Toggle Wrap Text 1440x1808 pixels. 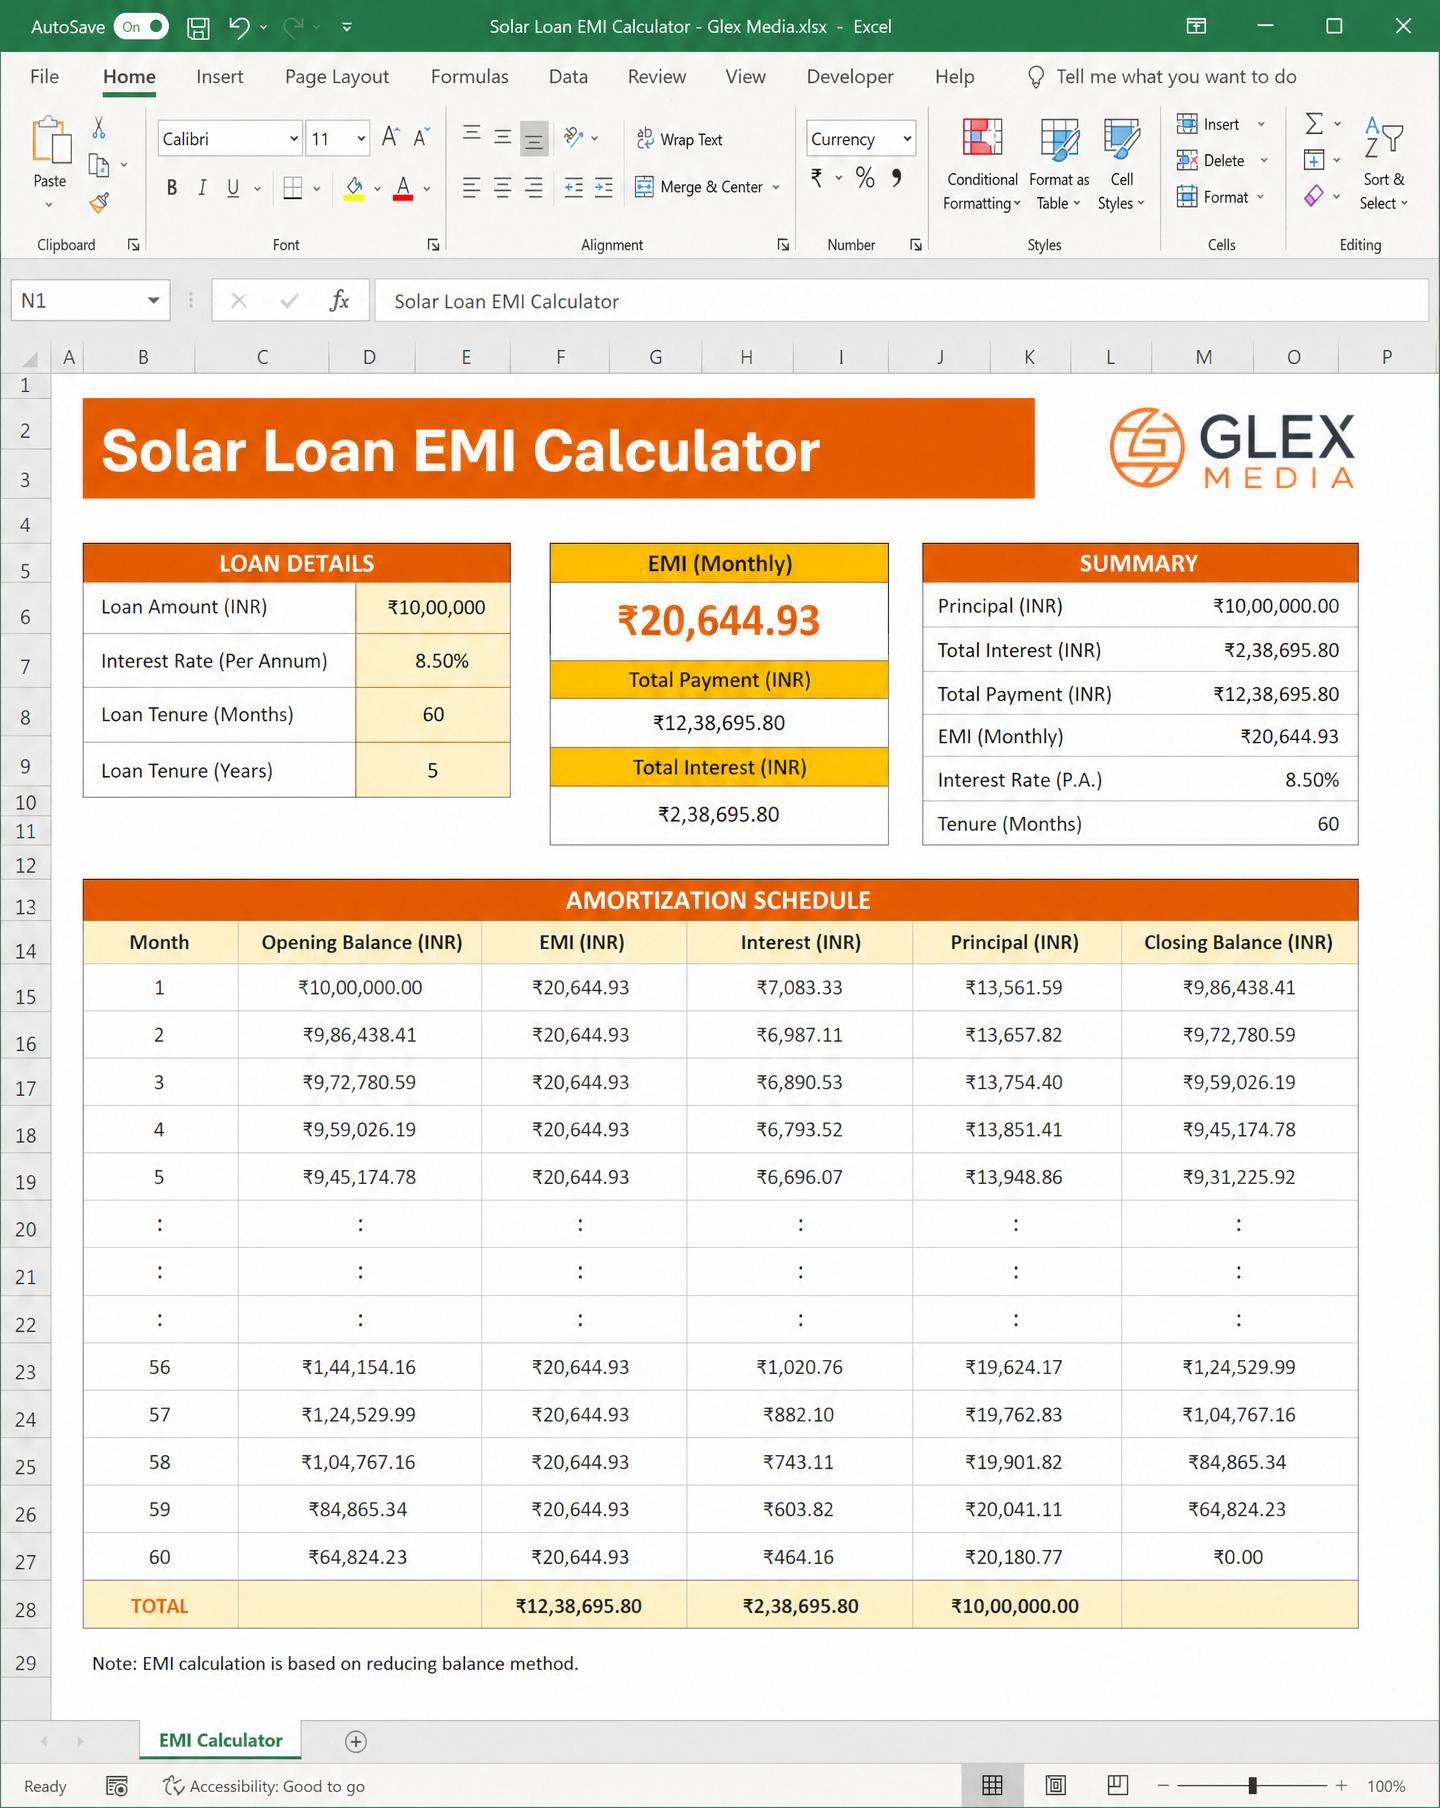680,140
